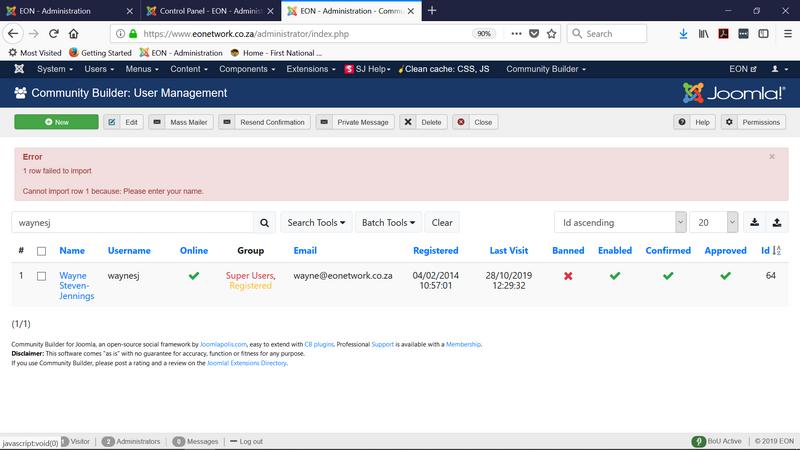800x450 pixels.
Task: Open the 20 rows-per-page dropdown
Action: (713, 222)
